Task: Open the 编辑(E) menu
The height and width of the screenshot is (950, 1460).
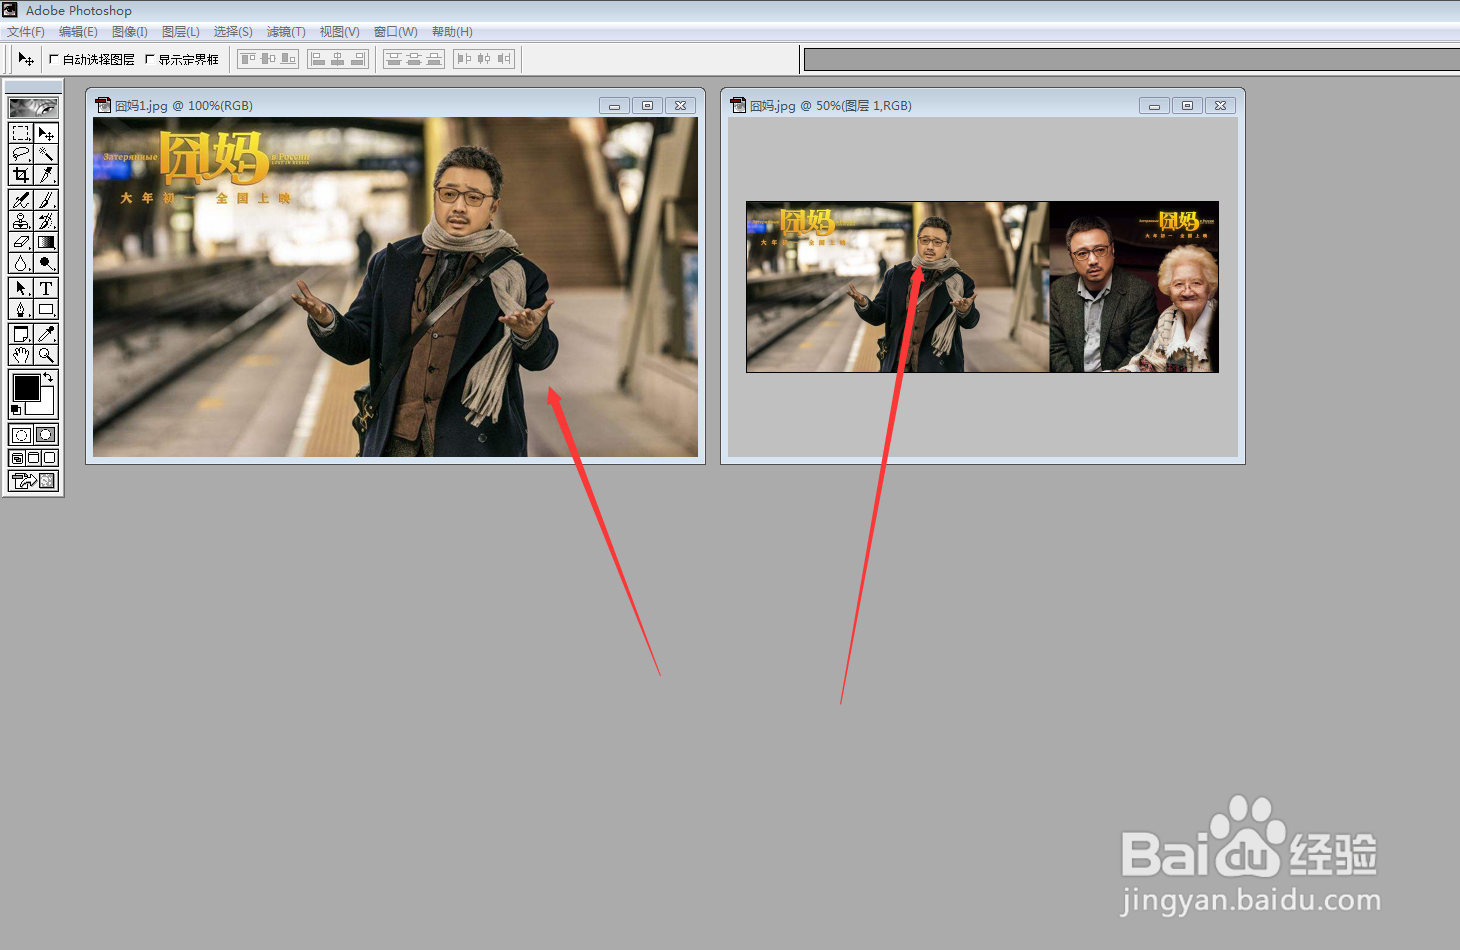Action: [78, 32]
